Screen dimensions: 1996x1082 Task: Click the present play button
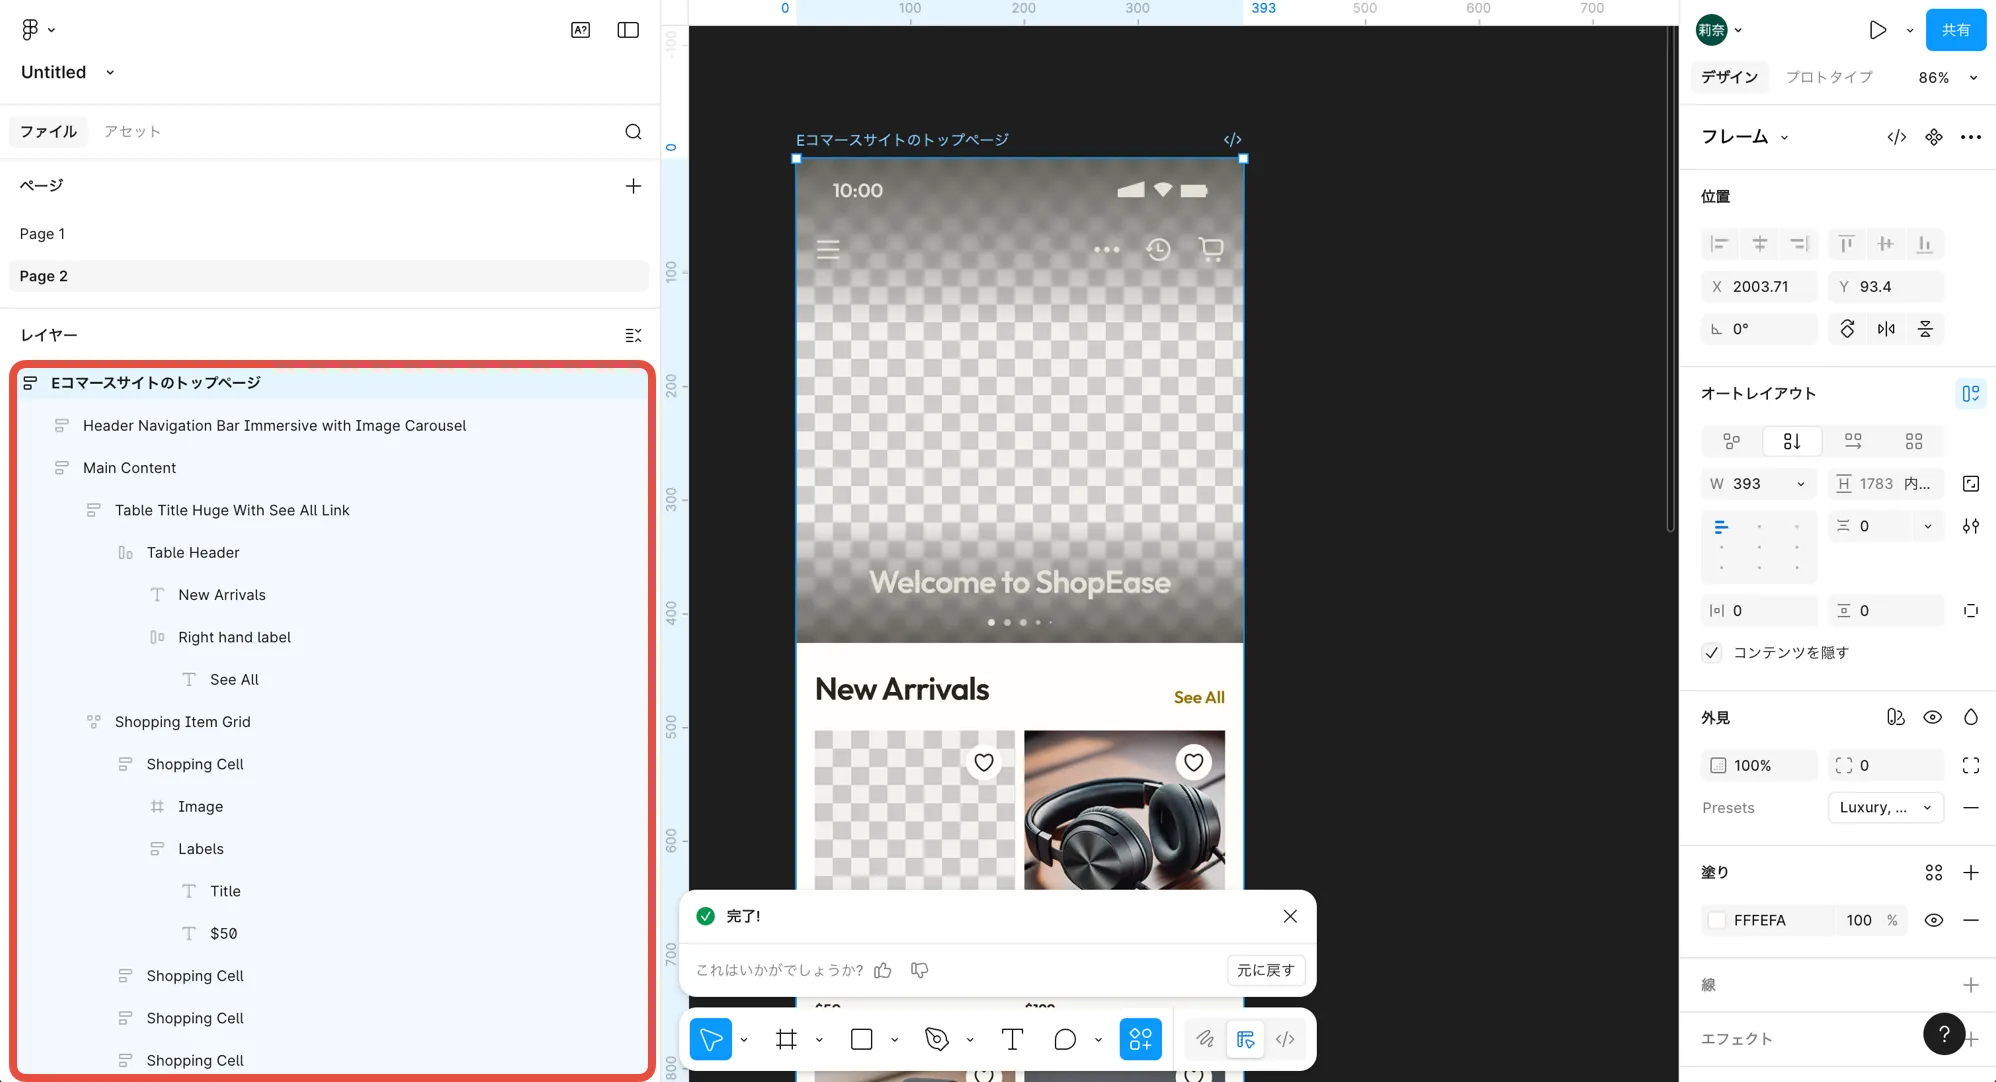(1878, 30)
